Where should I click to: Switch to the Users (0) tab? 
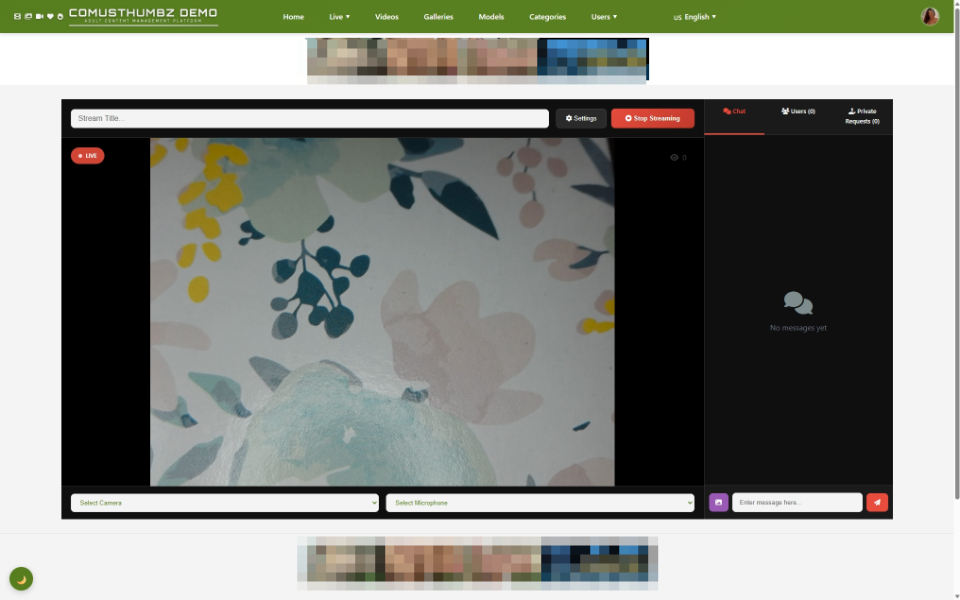click(798, 111)
